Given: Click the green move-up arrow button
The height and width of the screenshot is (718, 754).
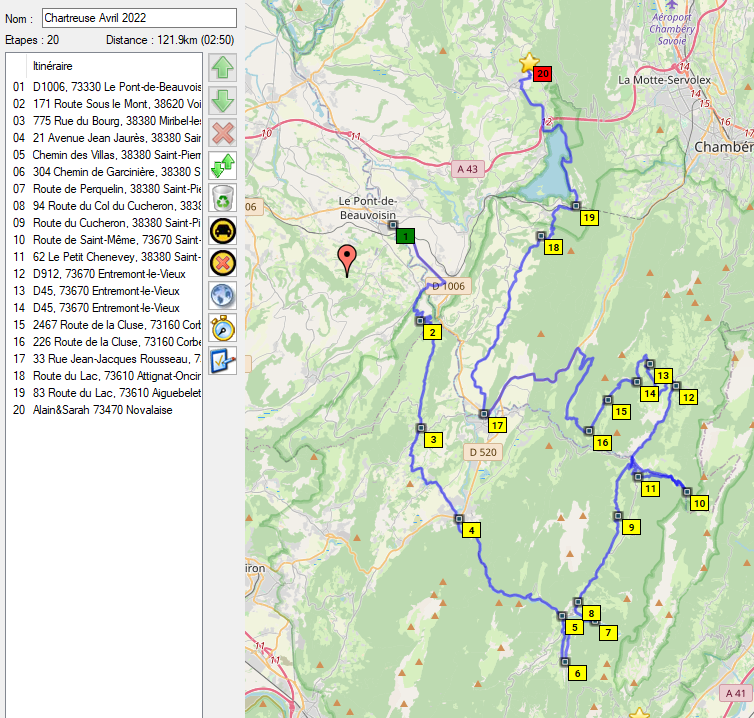Looking at the screenshot, I should (223, 69).
